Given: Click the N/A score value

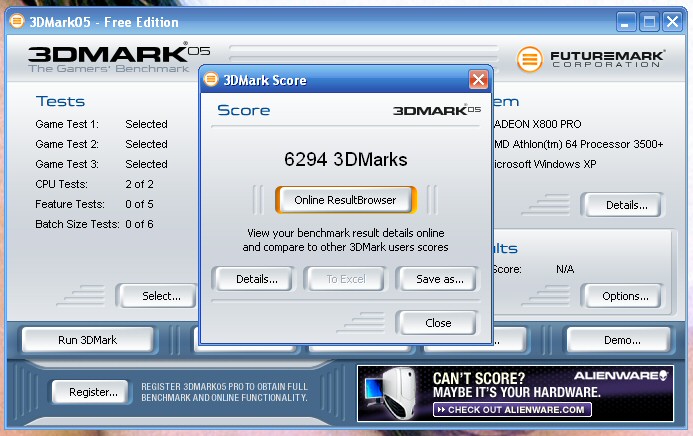Looking at the screenshot, I should click(565, 269).
